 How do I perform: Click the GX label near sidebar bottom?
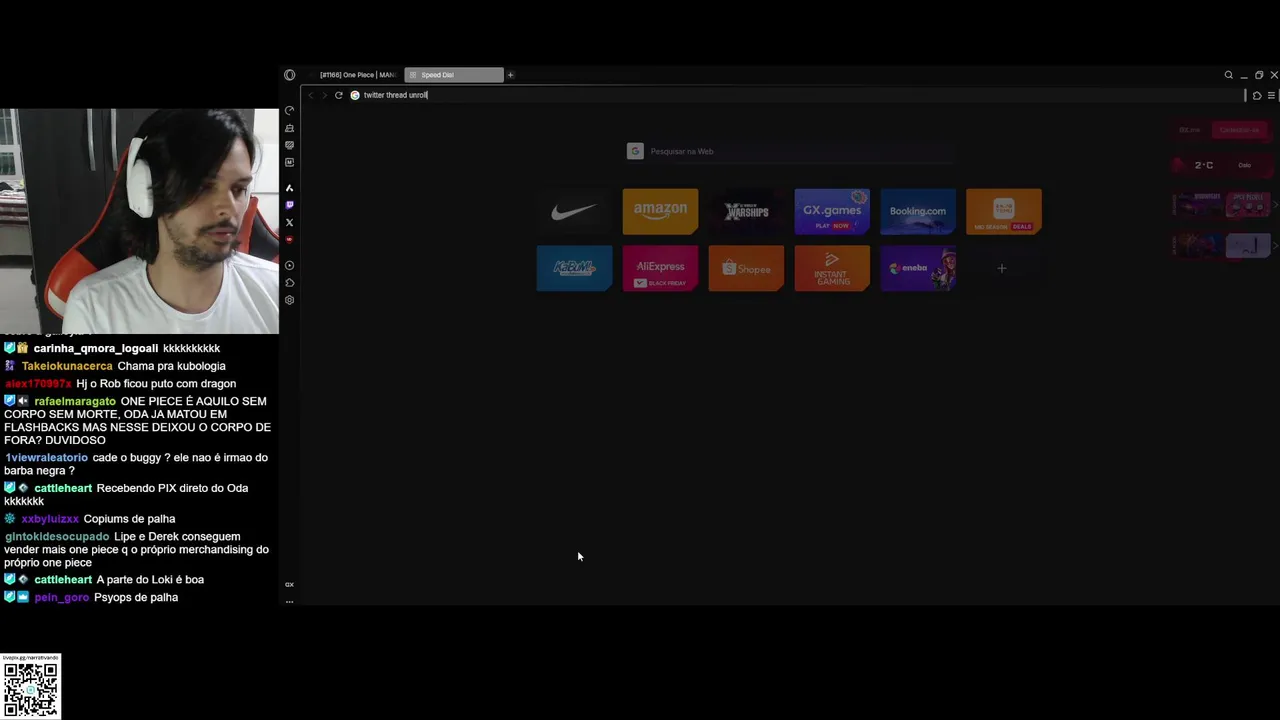point(290,584)
